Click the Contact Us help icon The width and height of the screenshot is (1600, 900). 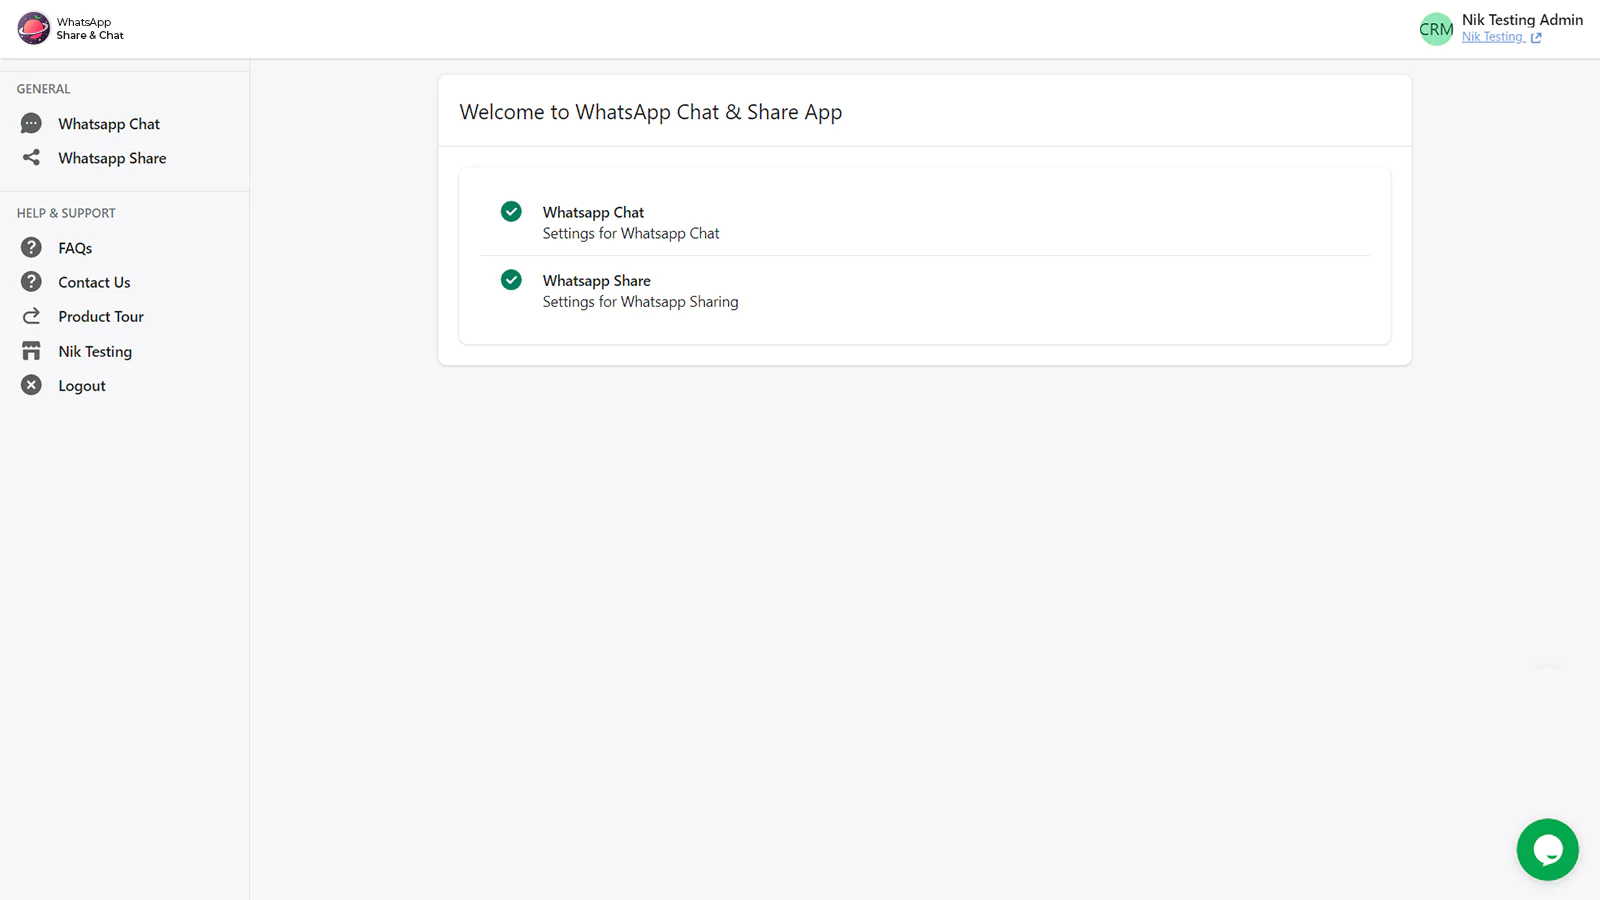[x=31, y=282]
